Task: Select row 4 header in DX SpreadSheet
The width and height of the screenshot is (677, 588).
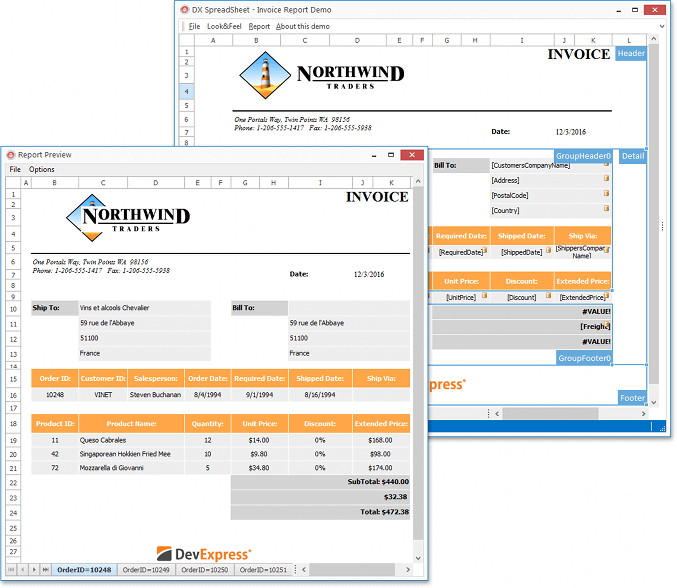Action: [187, 92]
